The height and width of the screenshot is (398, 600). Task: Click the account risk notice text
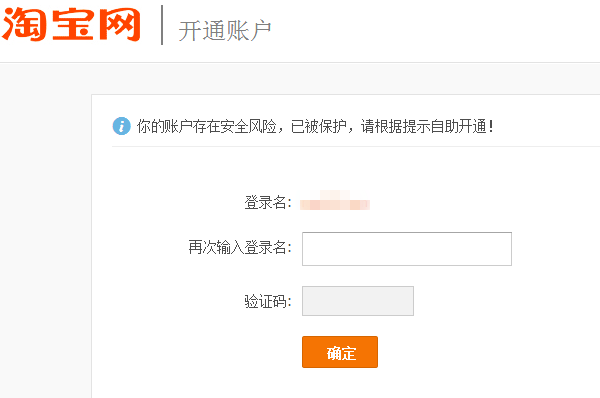(x=315, y=126)
